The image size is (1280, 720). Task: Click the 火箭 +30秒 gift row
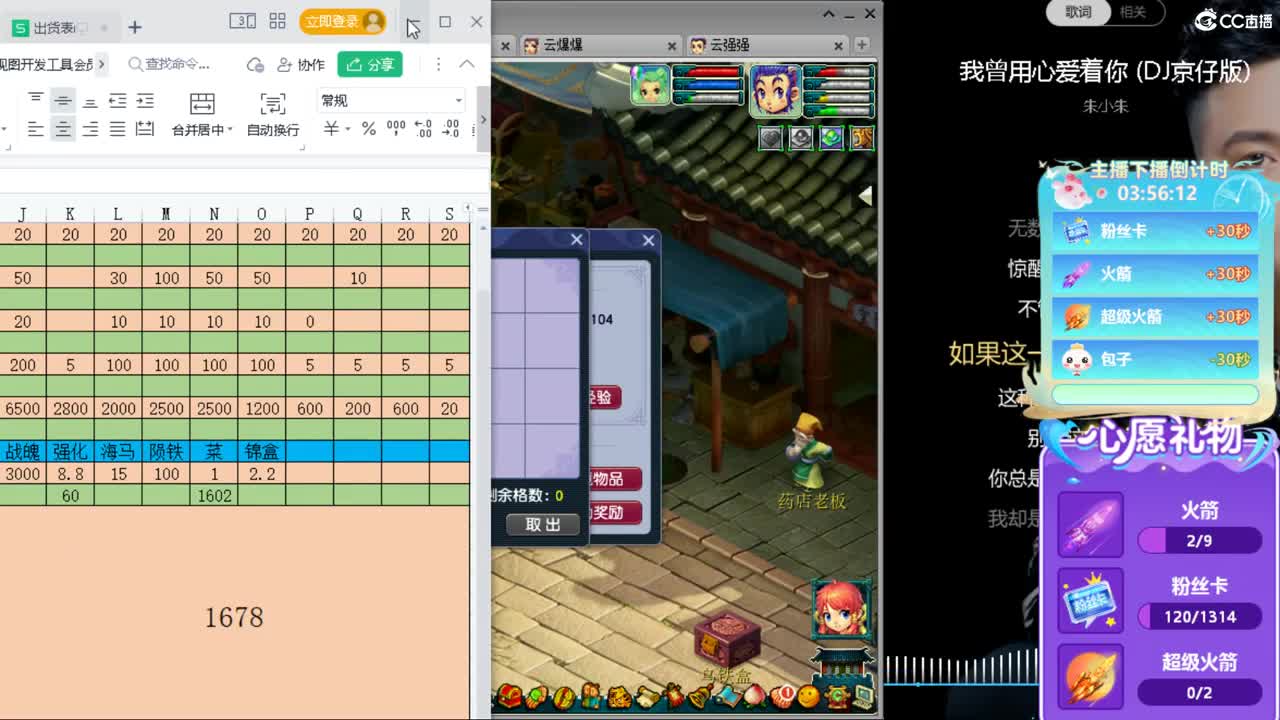(1154, 273)
